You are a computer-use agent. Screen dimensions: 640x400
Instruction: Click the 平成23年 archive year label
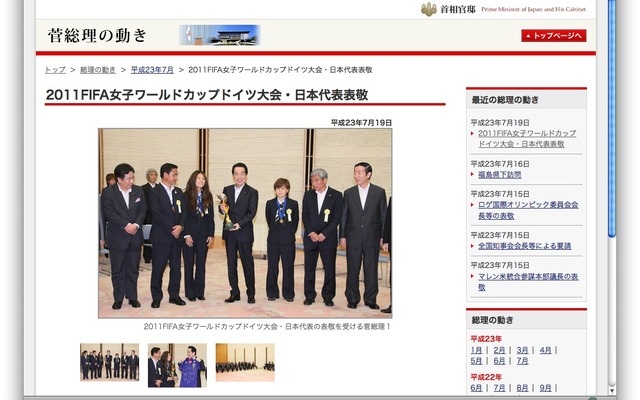click(x=486, y=339)
